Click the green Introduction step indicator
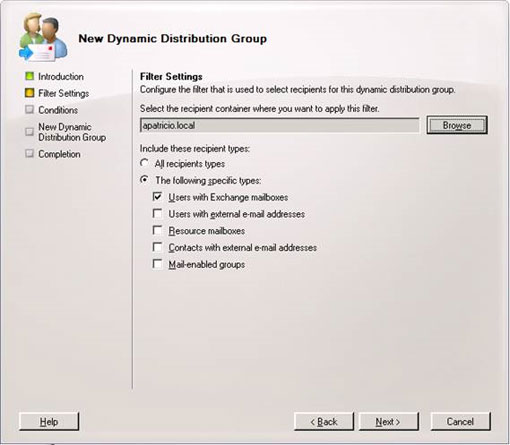The width and height of the screenshot is (510, 445). pos(29,76)
